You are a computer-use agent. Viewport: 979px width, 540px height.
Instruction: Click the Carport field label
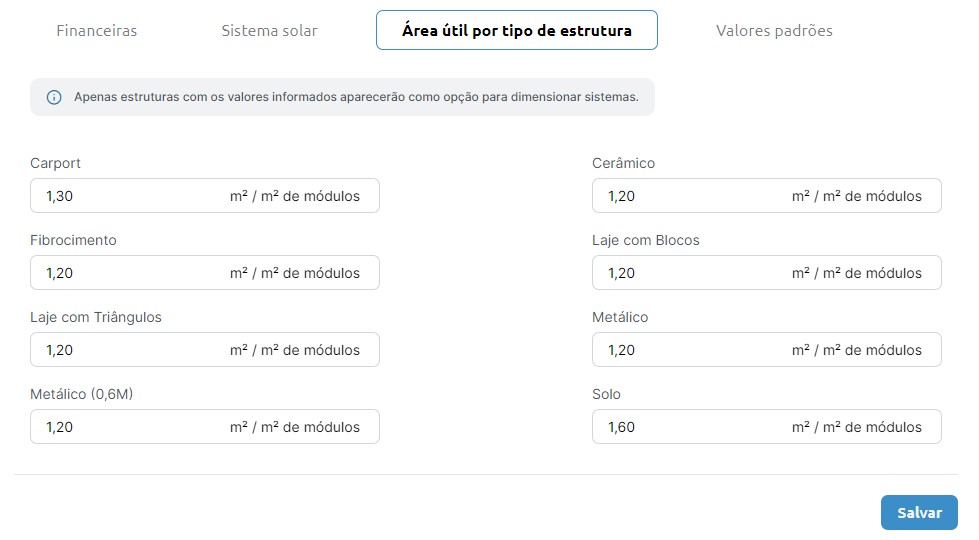click(56, 164)
